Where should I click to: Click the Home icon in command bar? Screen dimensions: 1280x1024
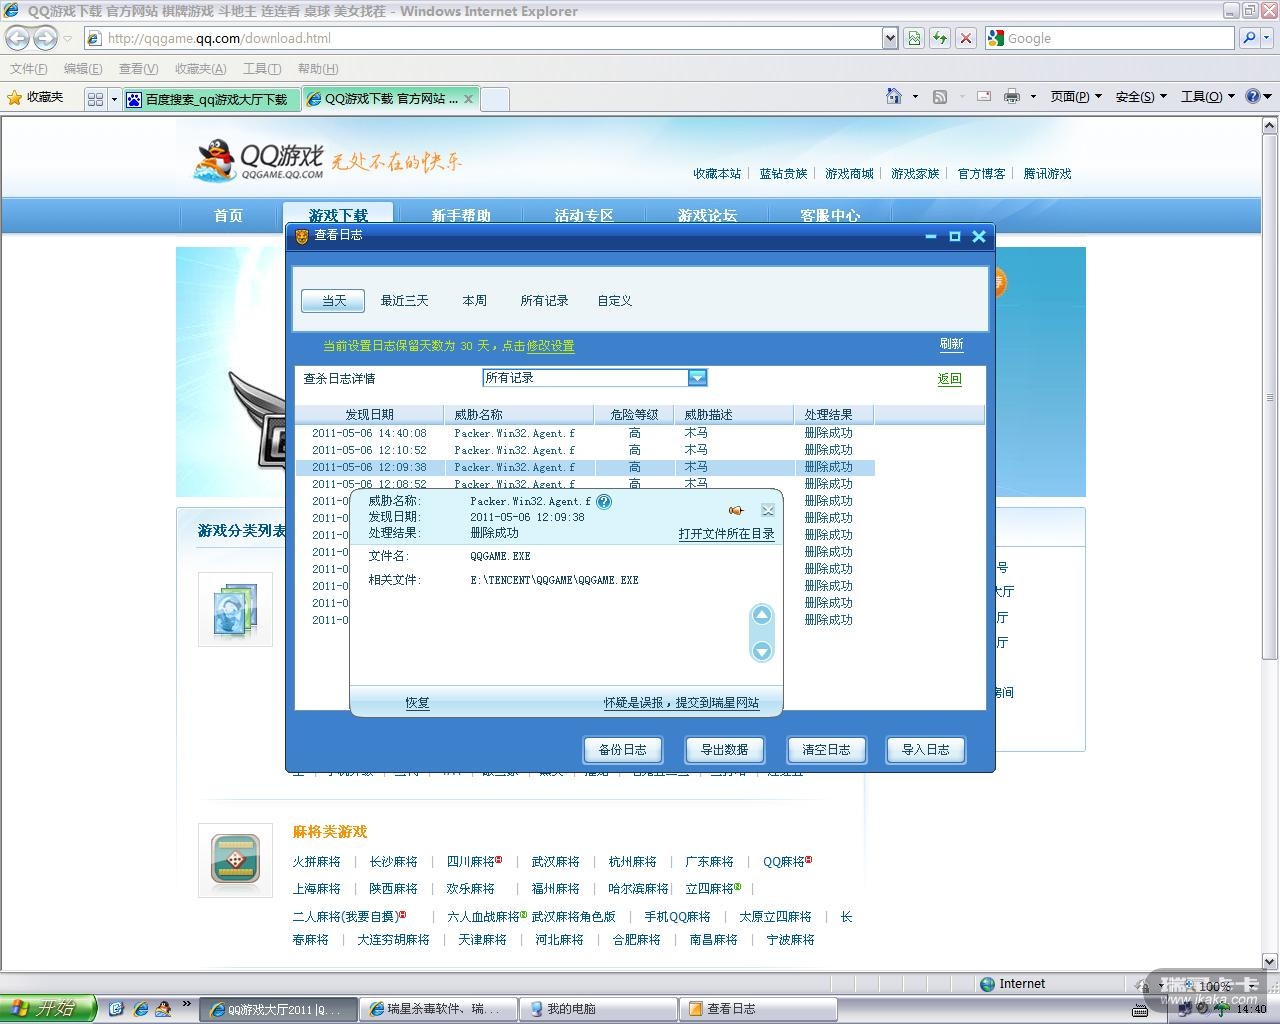point(894,96)
